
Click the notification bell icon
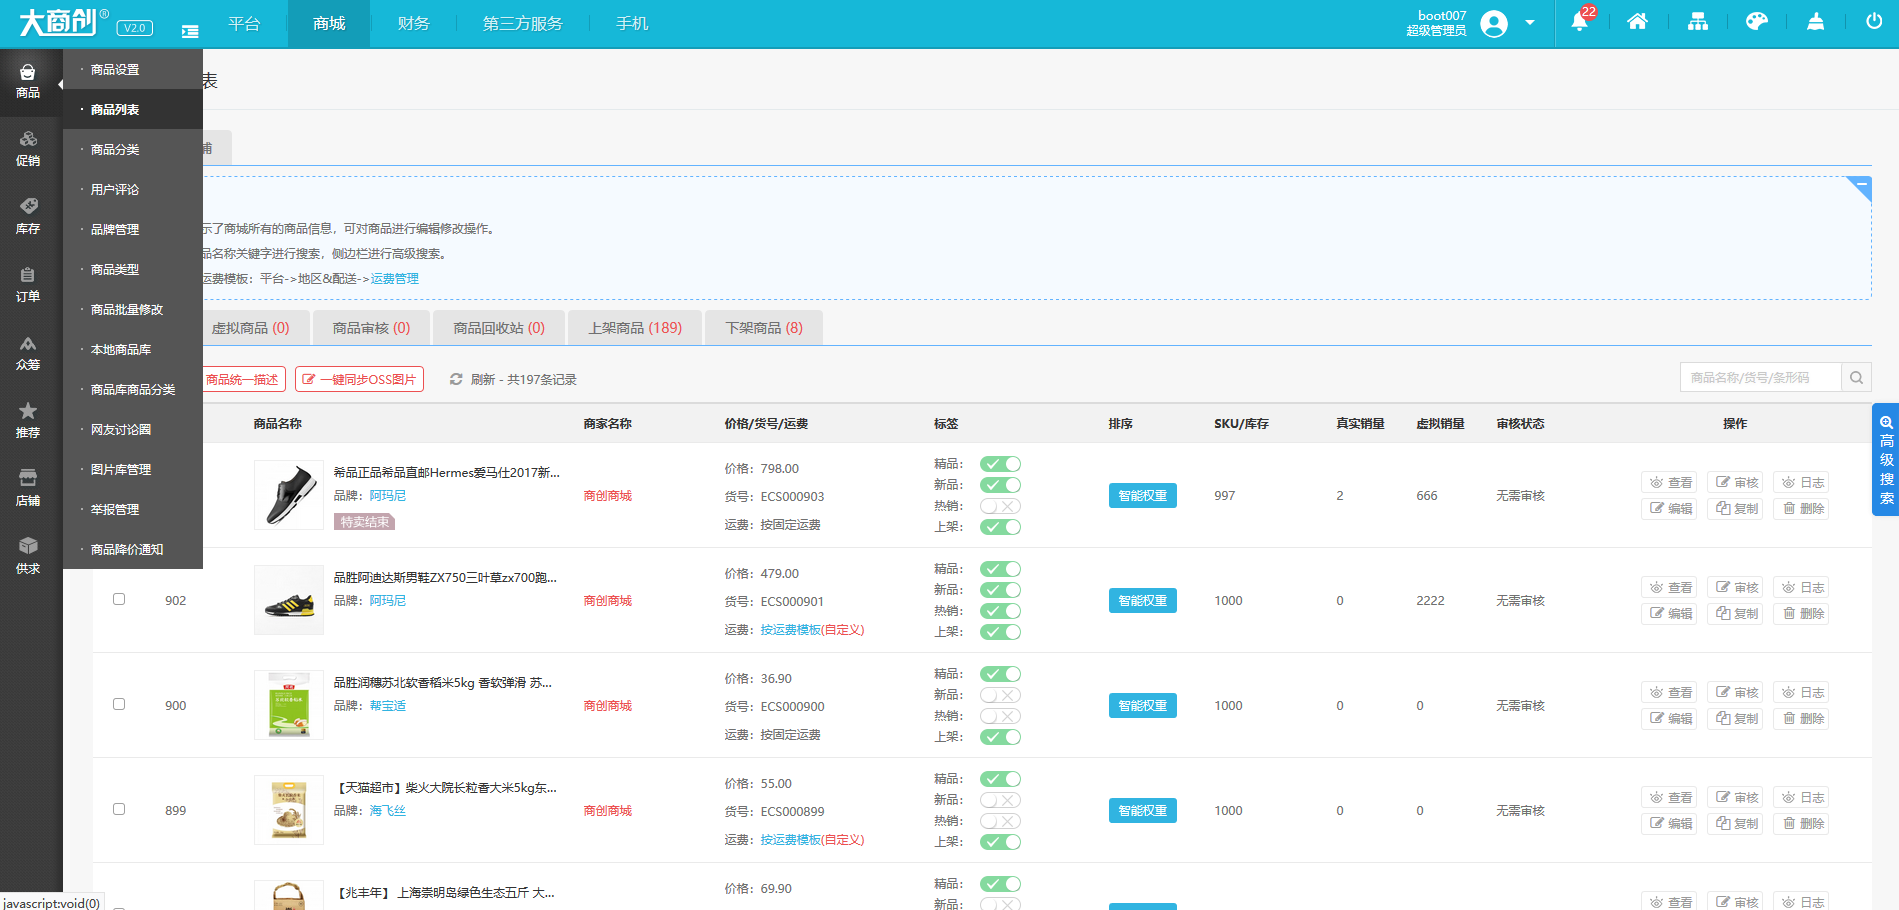(x=1579, y=22)
